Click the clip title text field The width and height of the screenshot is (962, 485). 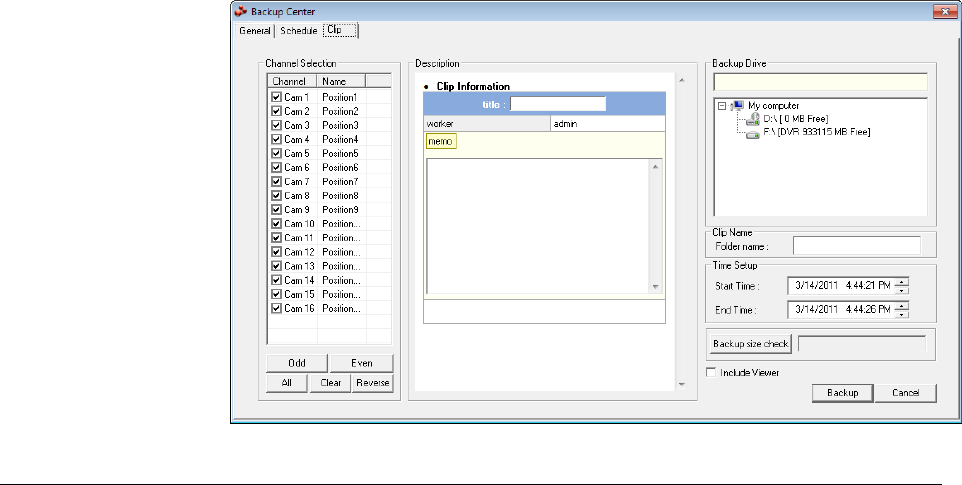[x=558, y=103]
